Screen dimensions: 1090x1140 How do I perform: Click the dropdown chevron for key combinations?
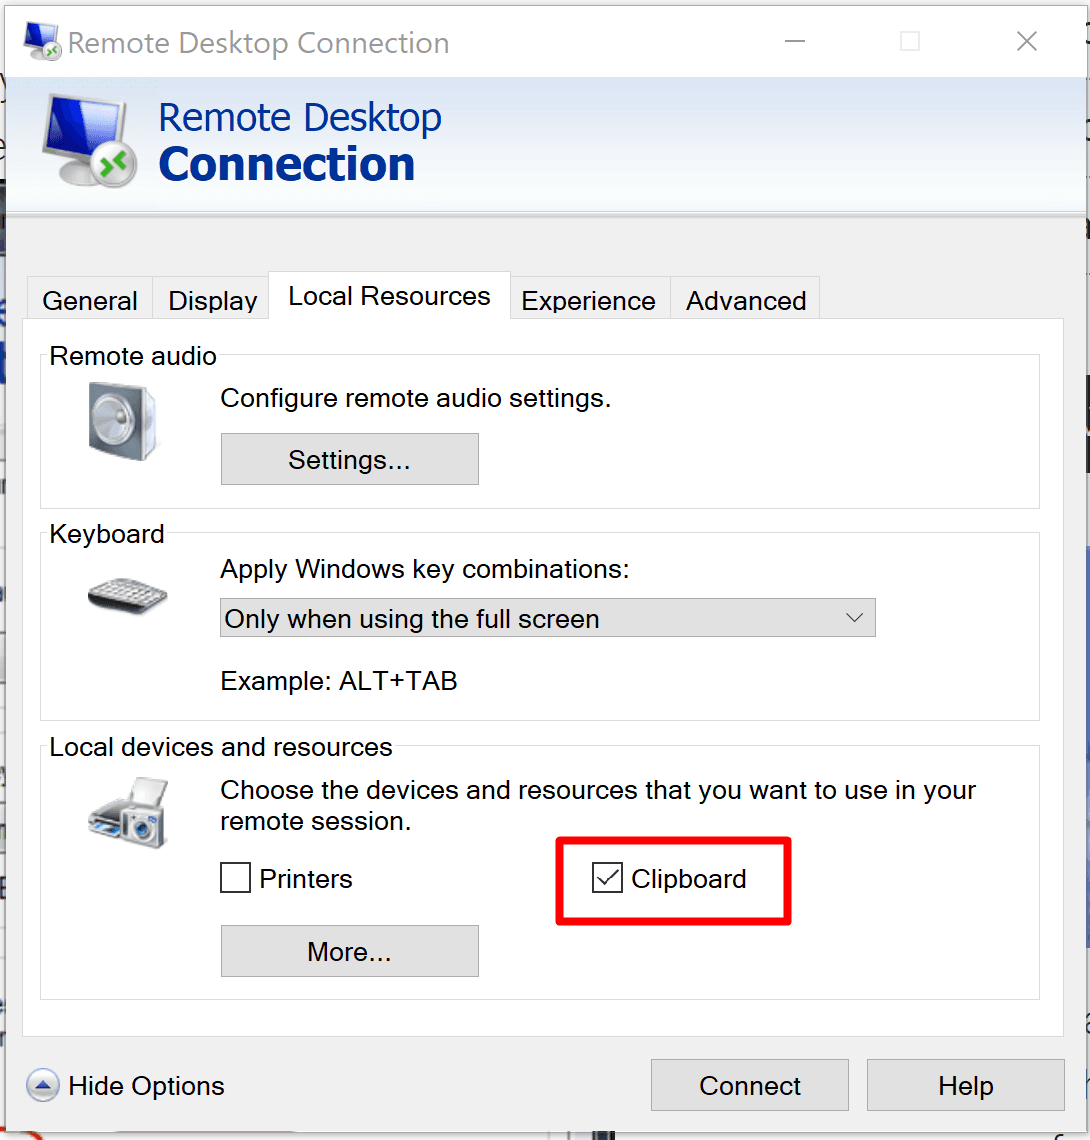(854, 618)
